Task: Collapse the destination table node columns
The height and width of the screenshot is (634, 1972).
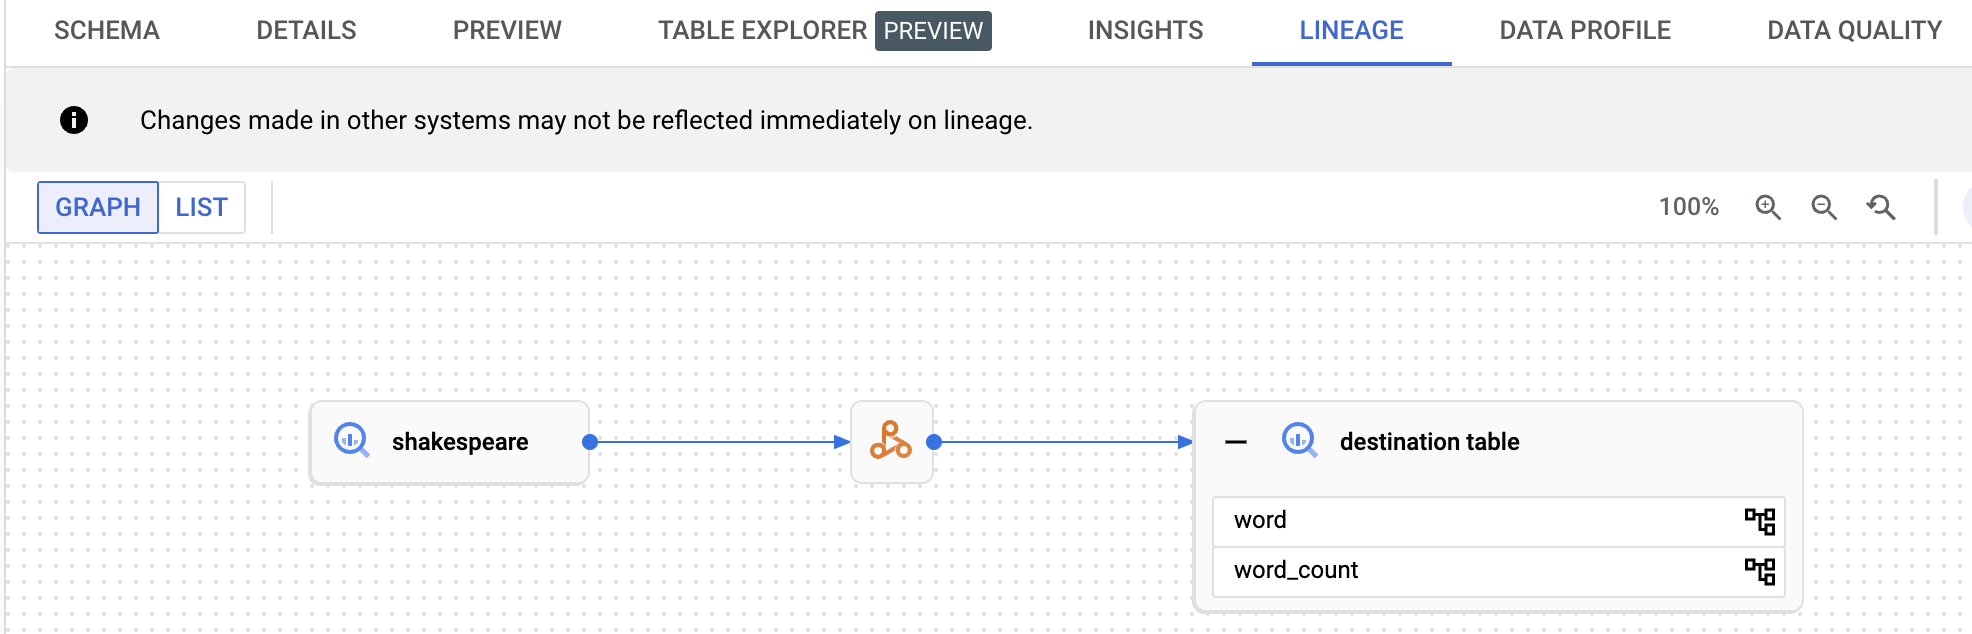Action: click(x=1234, y=441)
